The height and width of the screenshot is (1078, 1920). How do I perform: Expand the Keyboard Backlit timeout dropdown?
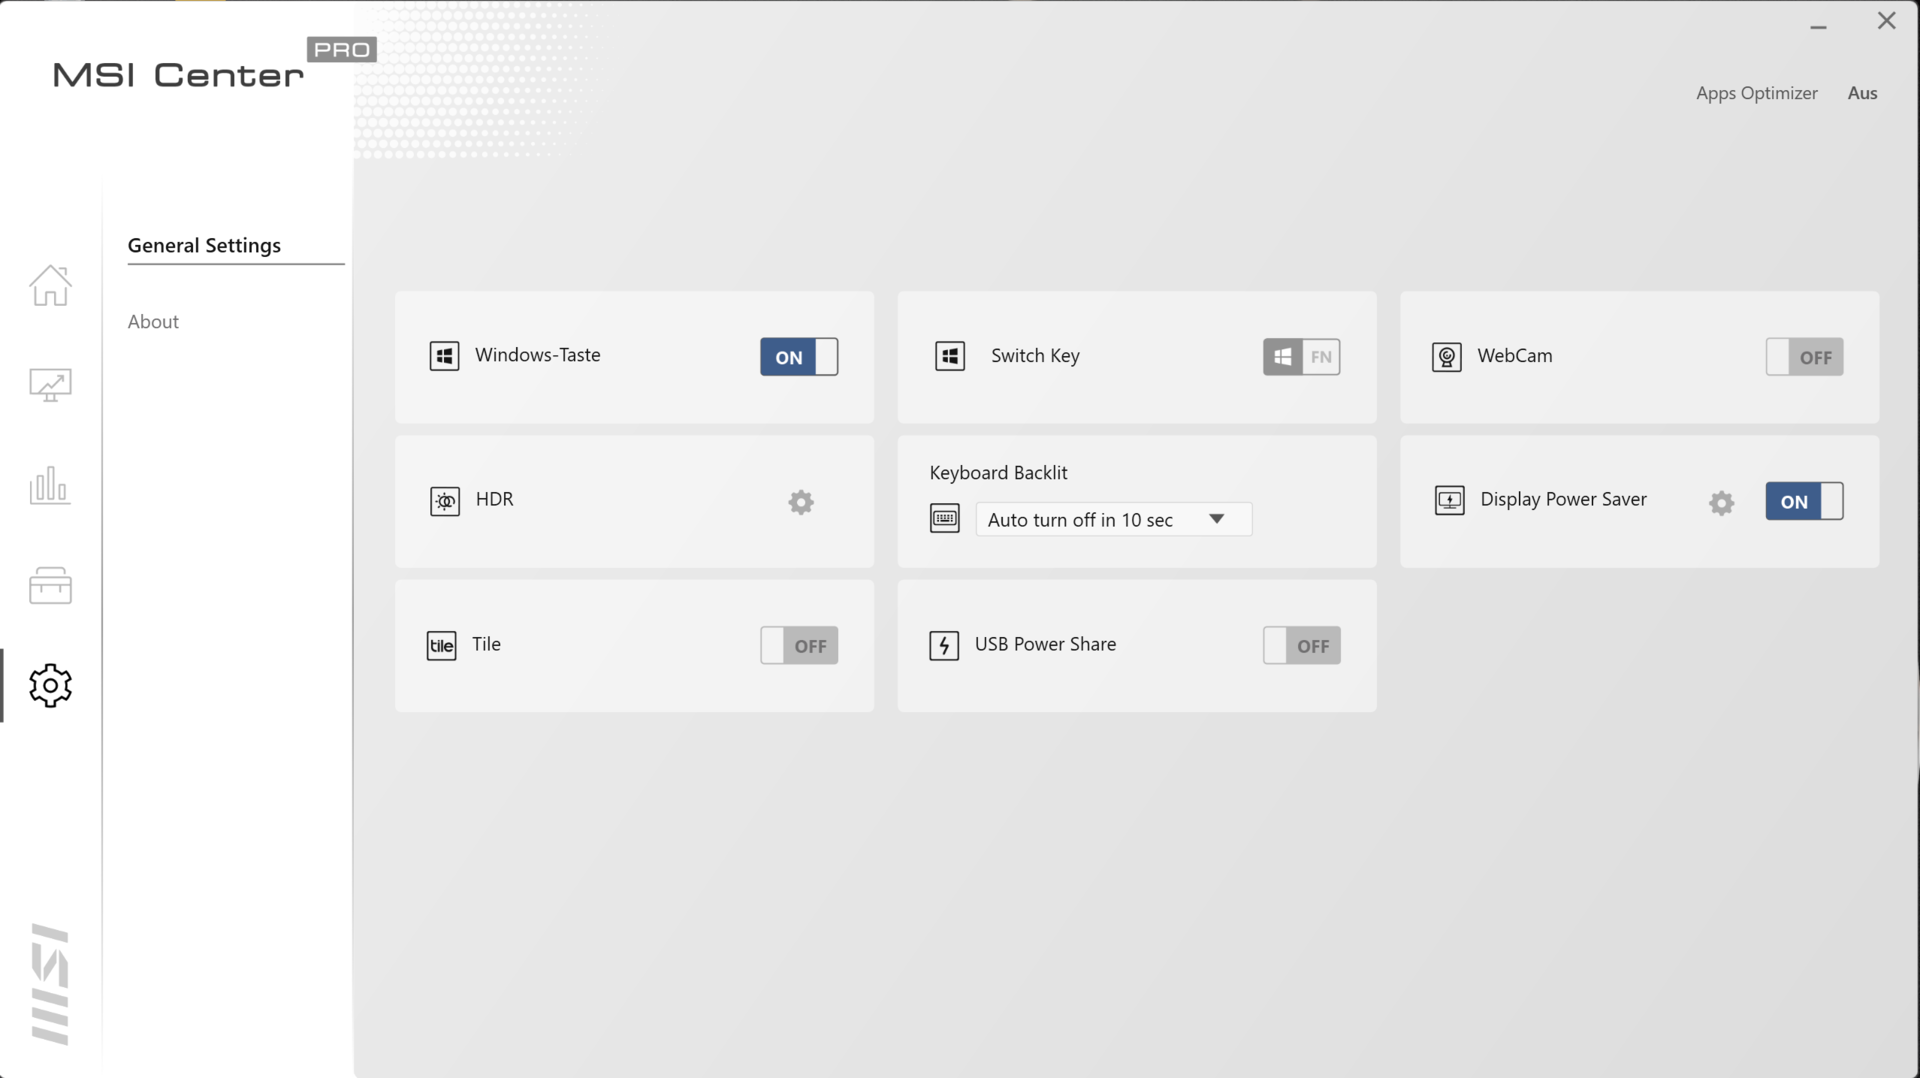[1114, 519]
